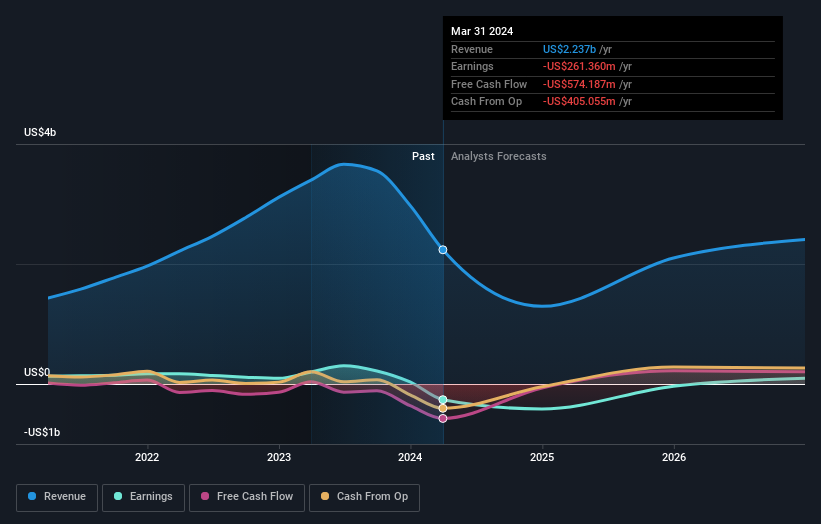Image resolution: width=821 pixels, height=524 pixels.
Task: Select the Revenue data point marker on the chart
Action: coord(443,250)
